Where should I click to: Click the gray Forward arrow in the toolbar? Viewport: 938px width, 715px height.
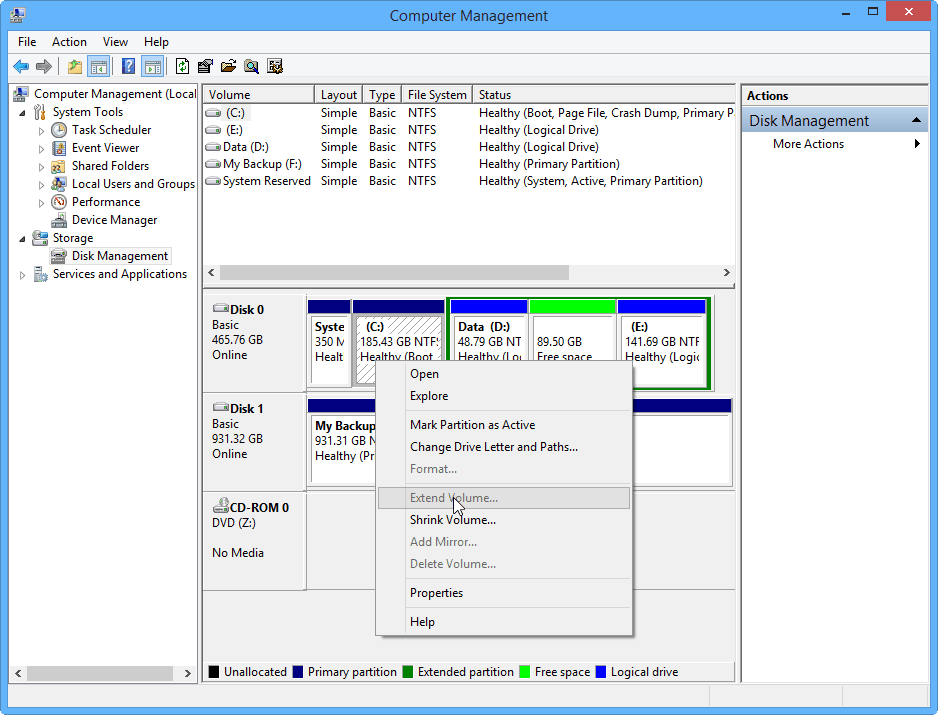point(44,66)
